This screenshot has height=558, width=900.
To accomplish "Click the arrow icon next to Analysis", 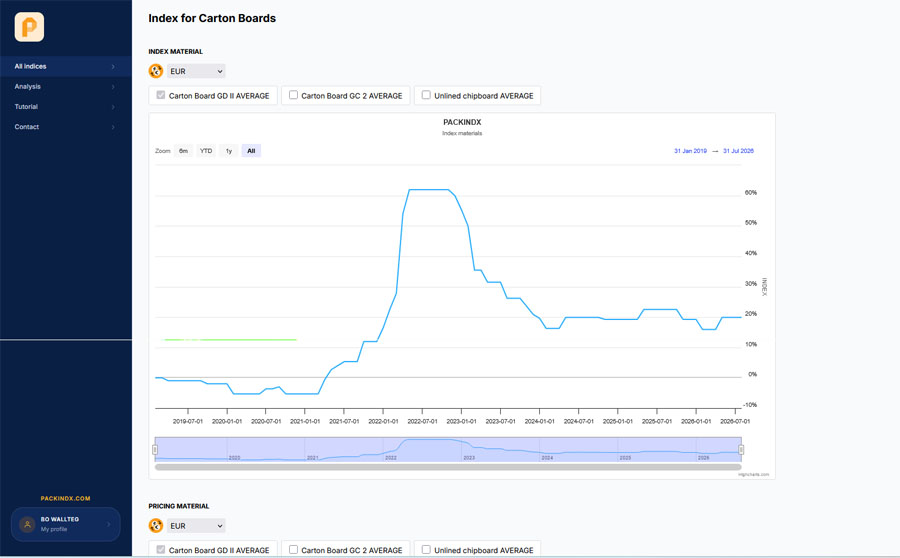I will pyautogui.click(x=113, y=87).
